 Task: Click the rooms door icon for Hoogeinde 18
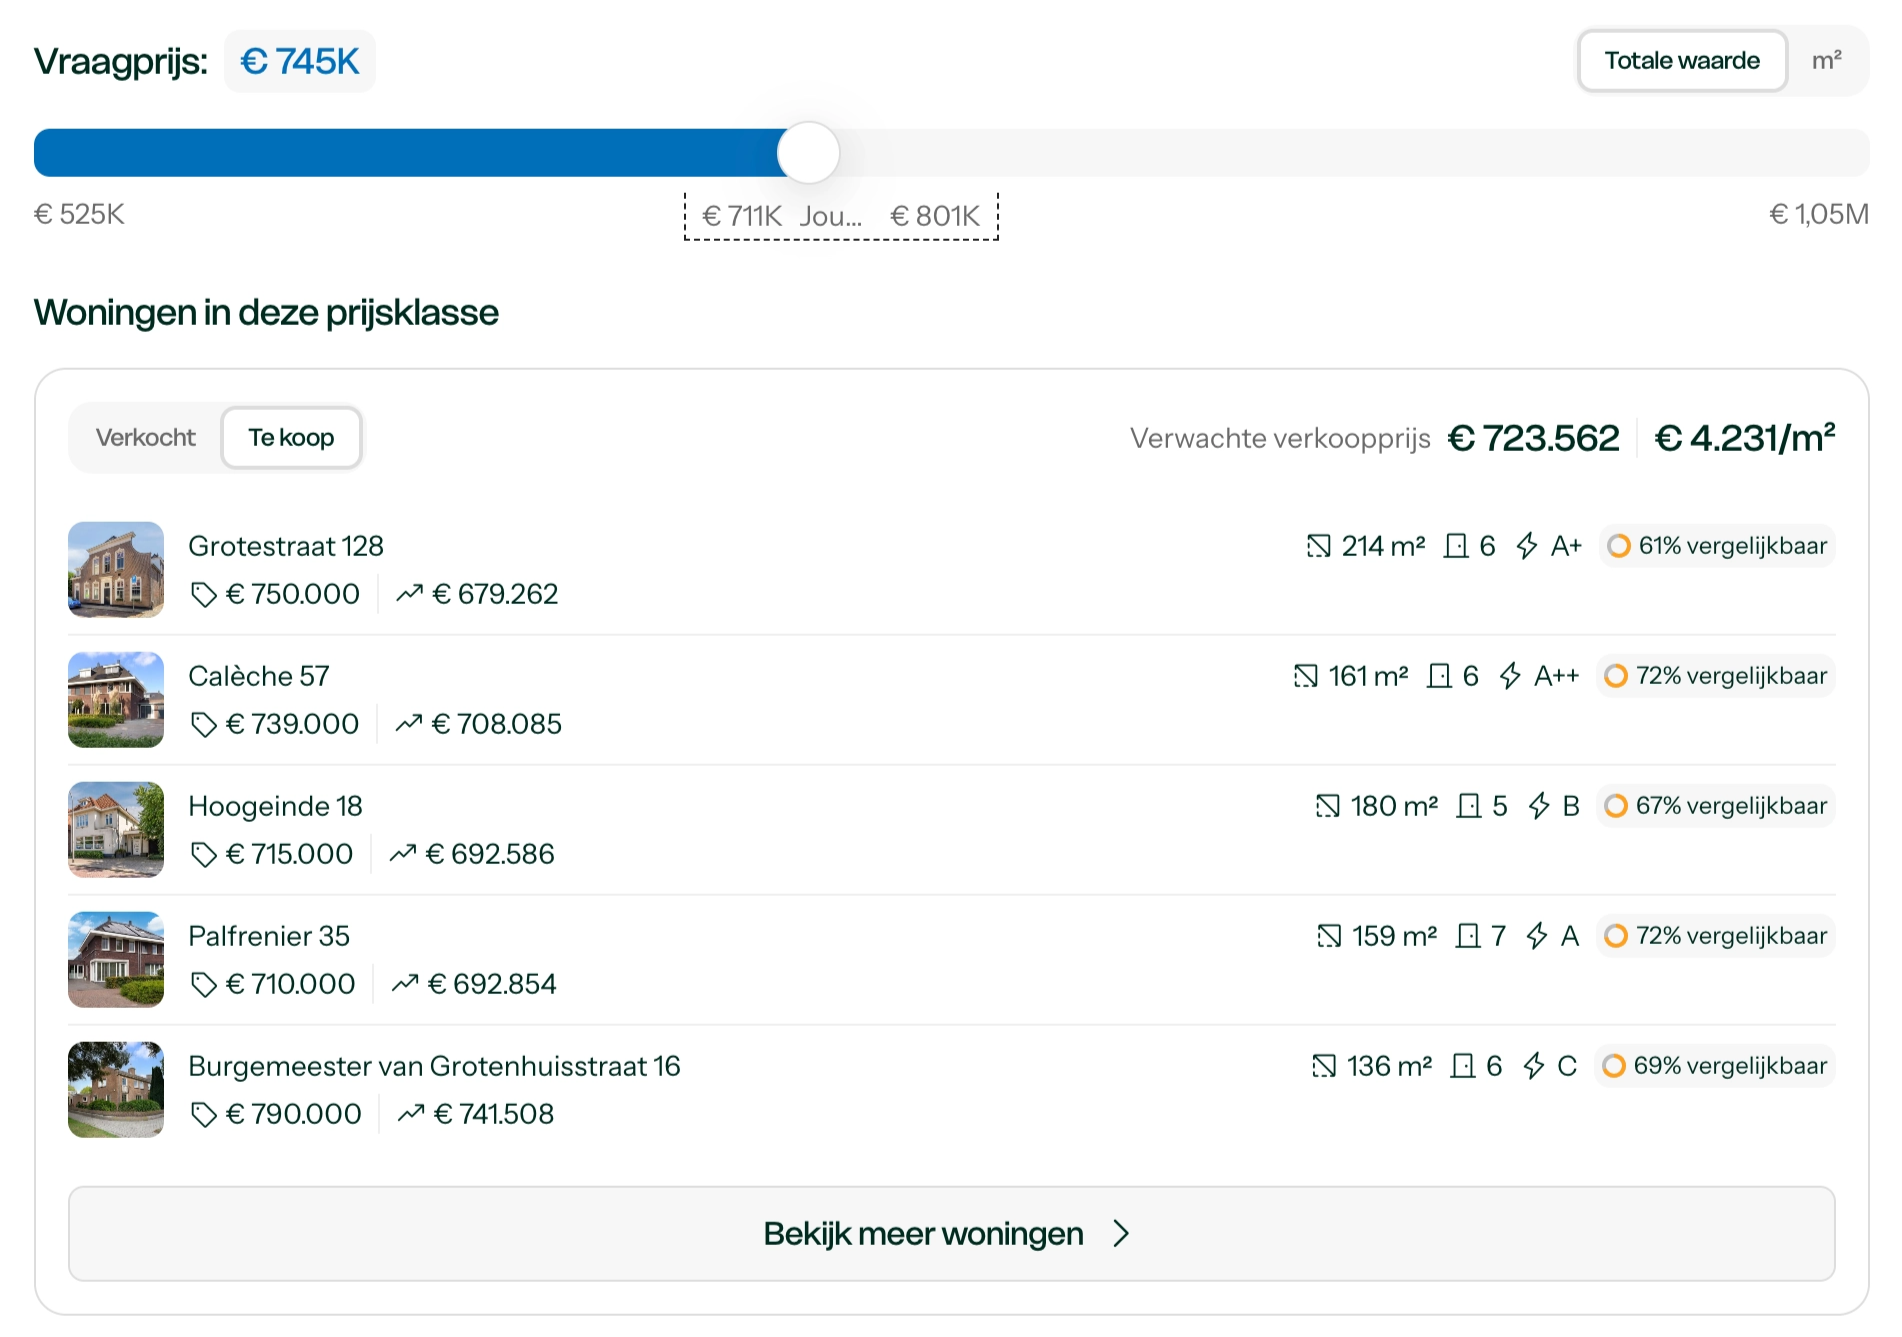click(1469, 806)
